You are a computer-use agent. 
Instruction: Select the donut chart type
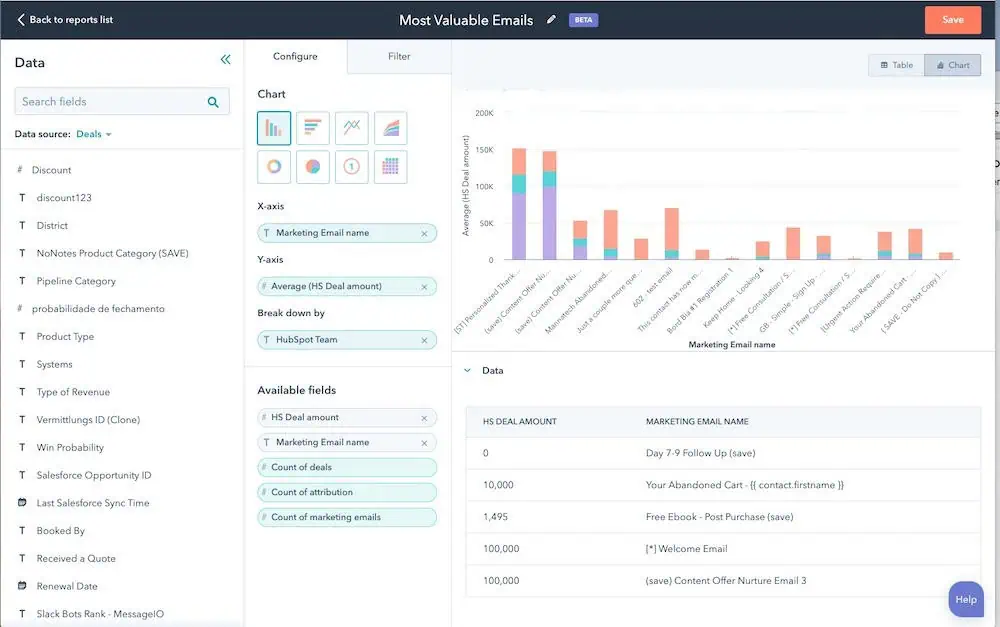click(274, 167)
